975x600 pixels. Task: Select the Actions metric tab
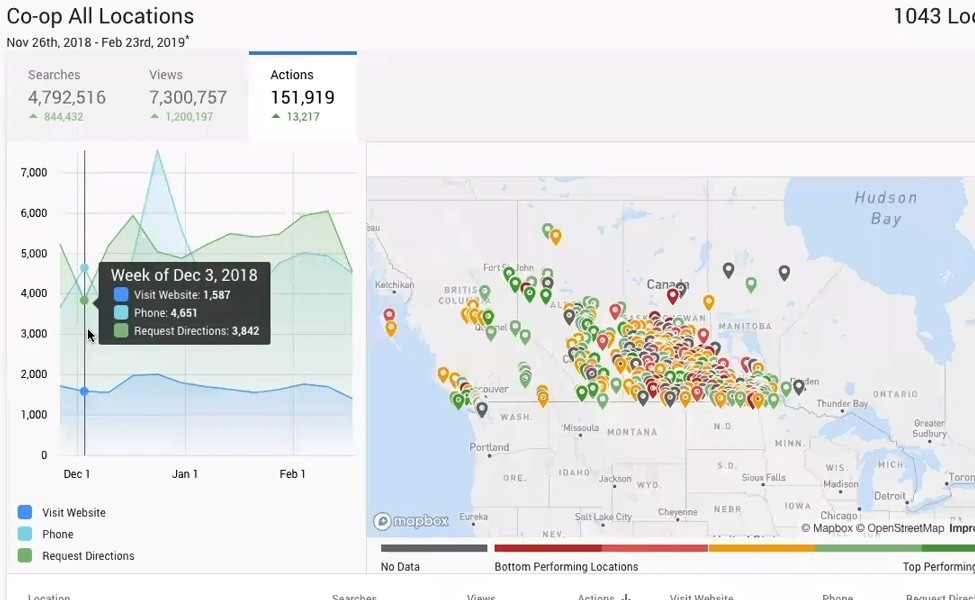[x=303, y=95]
